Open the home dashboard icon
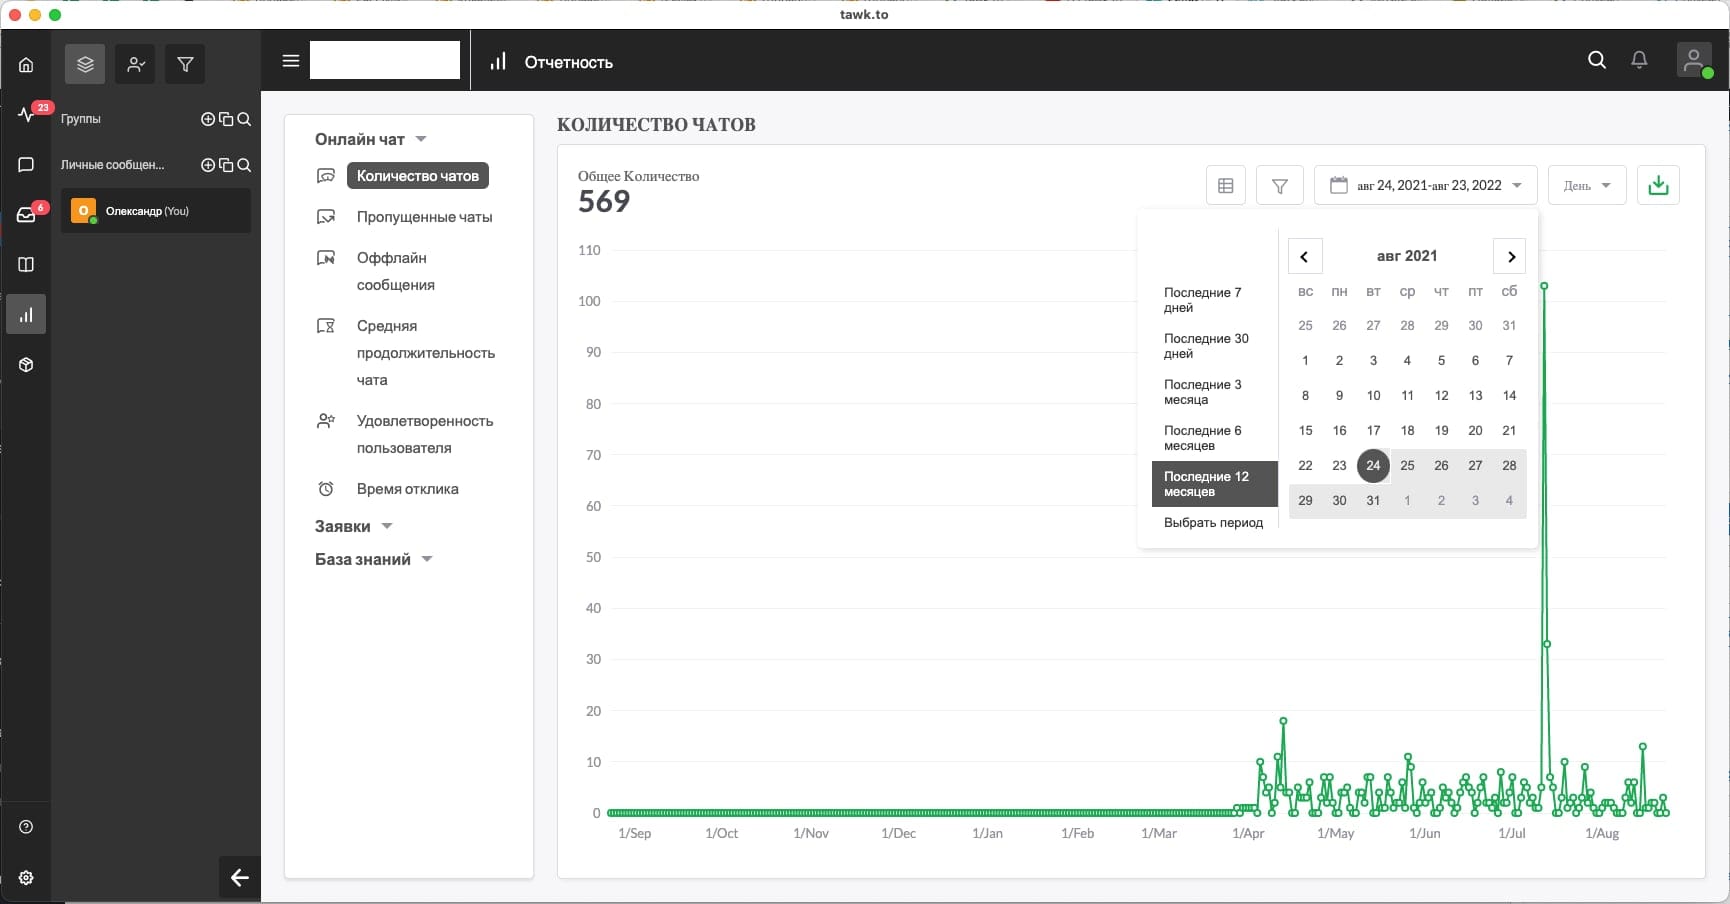Viewport: 1730px width, 904px height. pyautogui.click(x=26, y=65)
